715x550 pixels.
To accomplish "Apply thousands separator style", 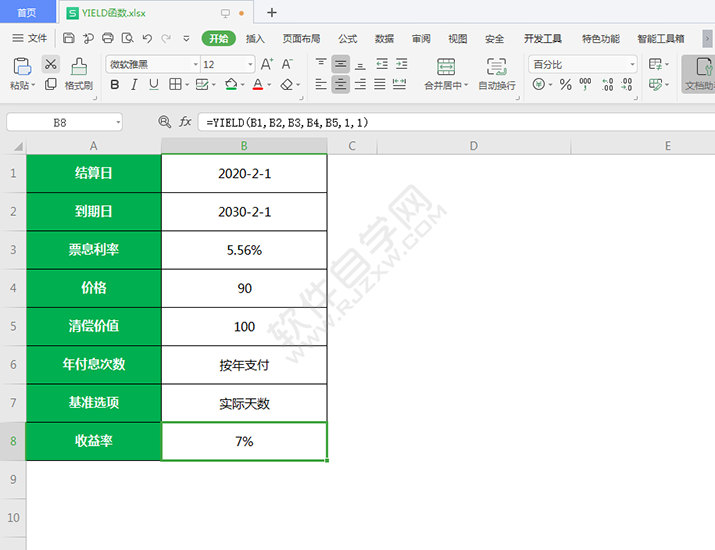I will [x=585, y=84].
